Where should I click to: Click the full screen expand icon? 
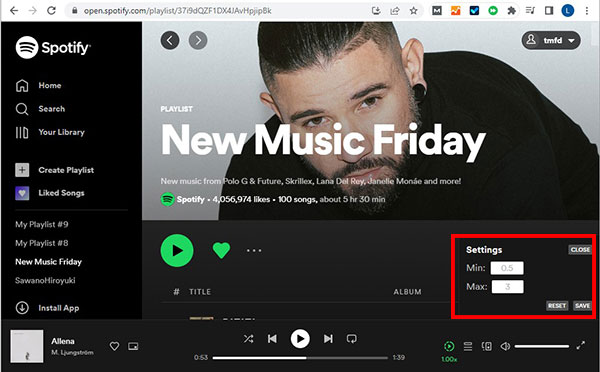click(x=580, y=345)
